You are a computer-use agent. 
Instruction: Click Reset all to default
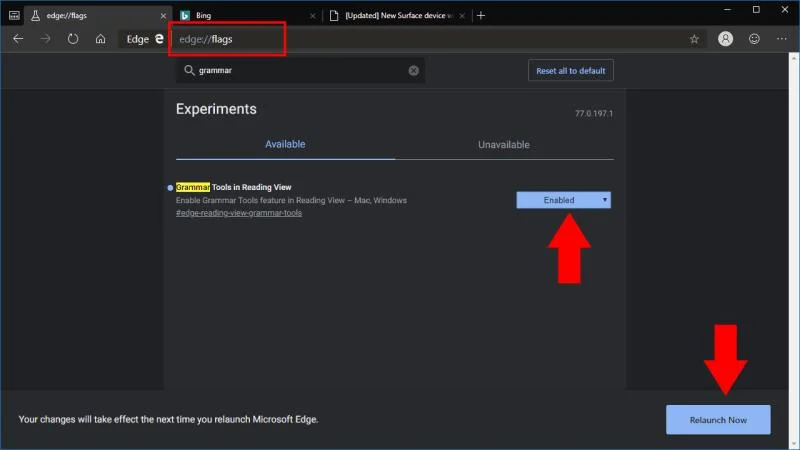[x=570, y=71]
